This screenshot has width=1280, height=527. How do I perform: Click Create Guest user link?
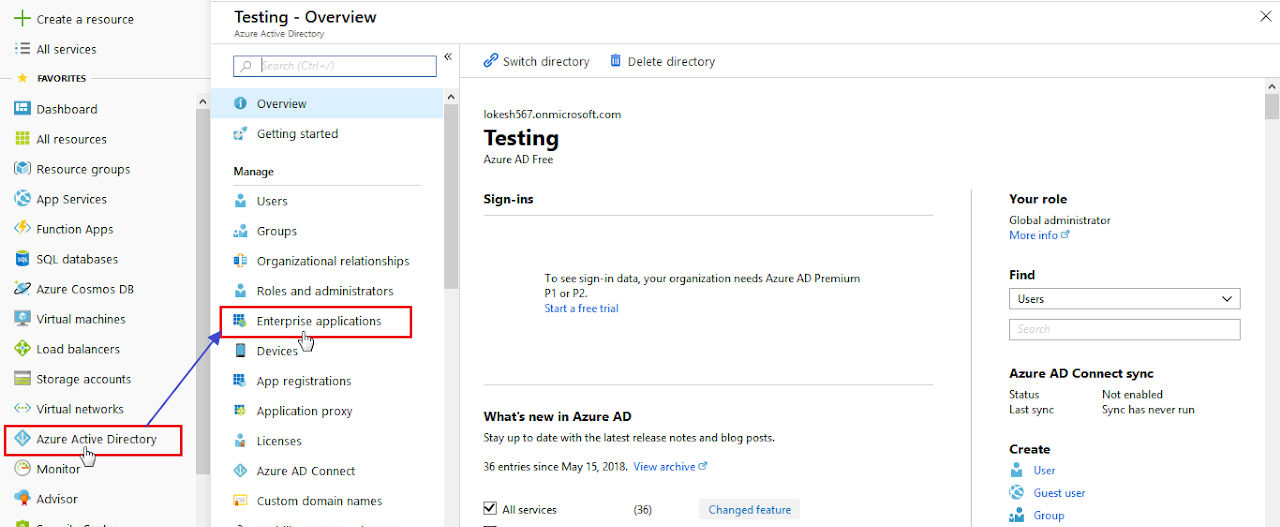tap(1059, 493)
